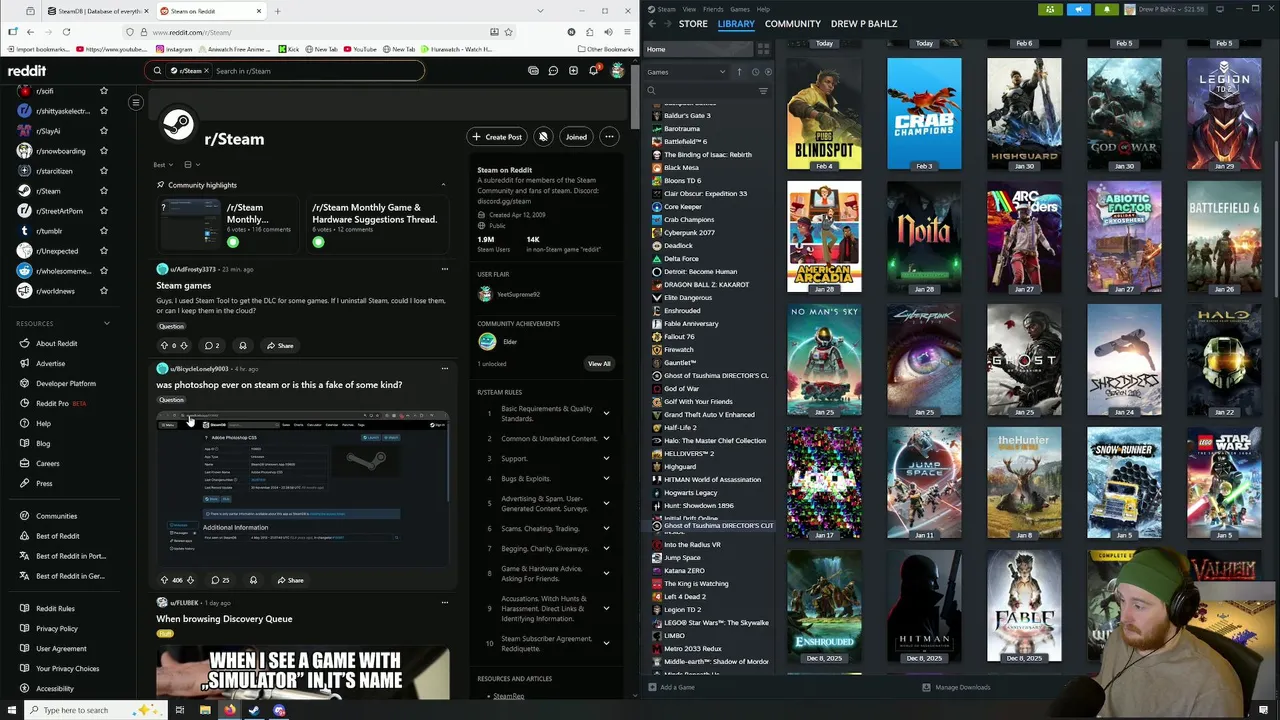The height and width of the screenshot is (720, 1280).
Task: Open Reddit user avatar menu
Action: coord(618,71)
